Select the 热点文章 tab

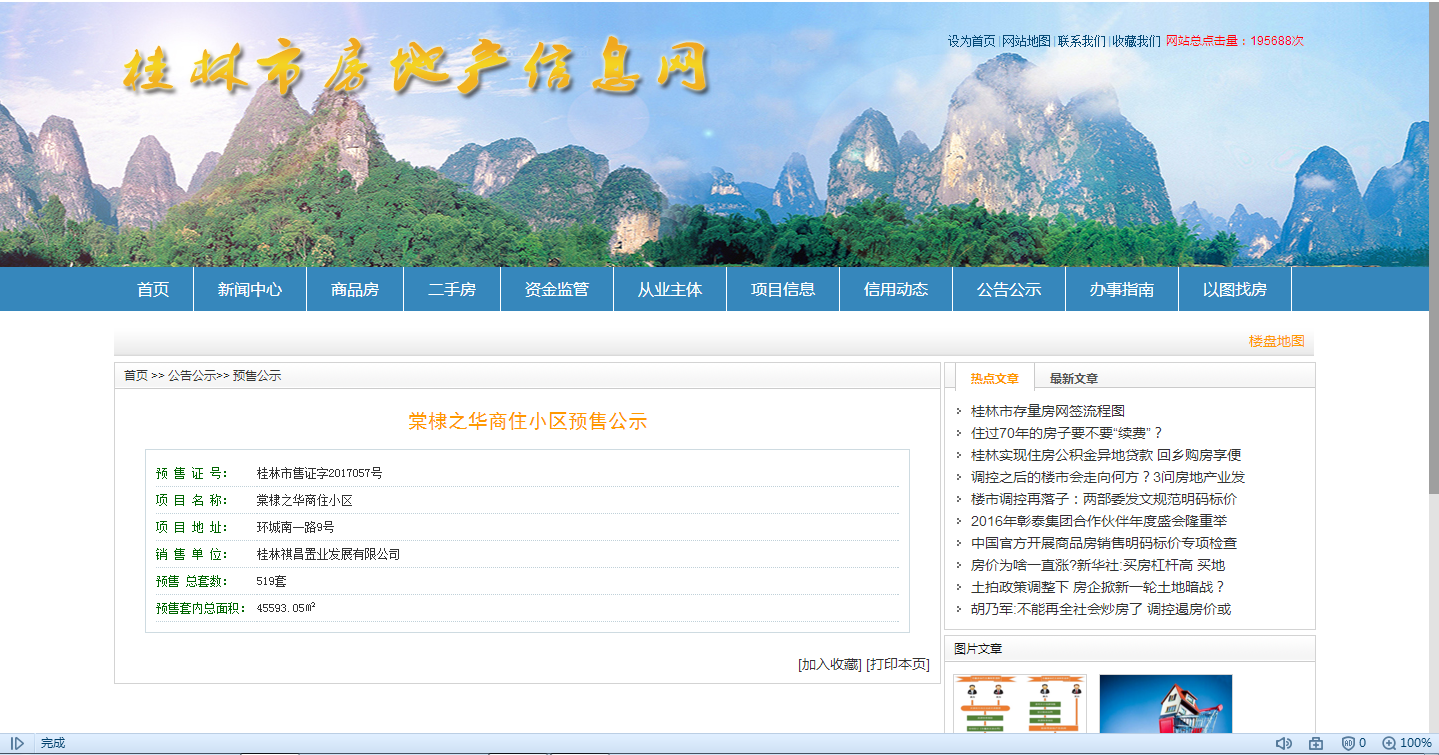pyautogui.click(x=994, y=378)
